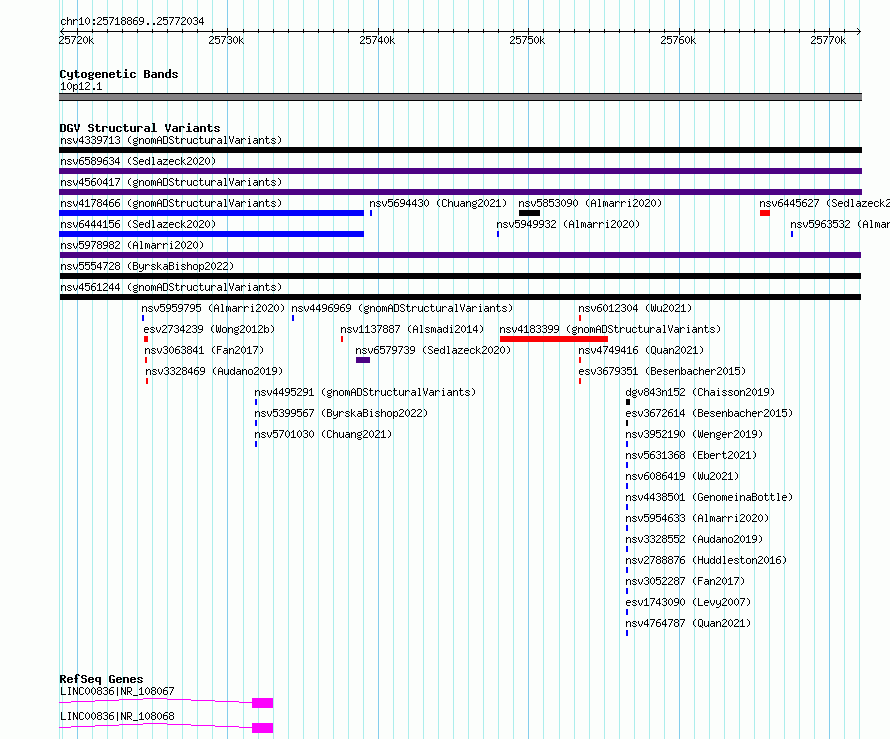890x739 pixels.
Task: Click the nsv3328552 (Audano2019) label
Action: [x=694, y=539]
